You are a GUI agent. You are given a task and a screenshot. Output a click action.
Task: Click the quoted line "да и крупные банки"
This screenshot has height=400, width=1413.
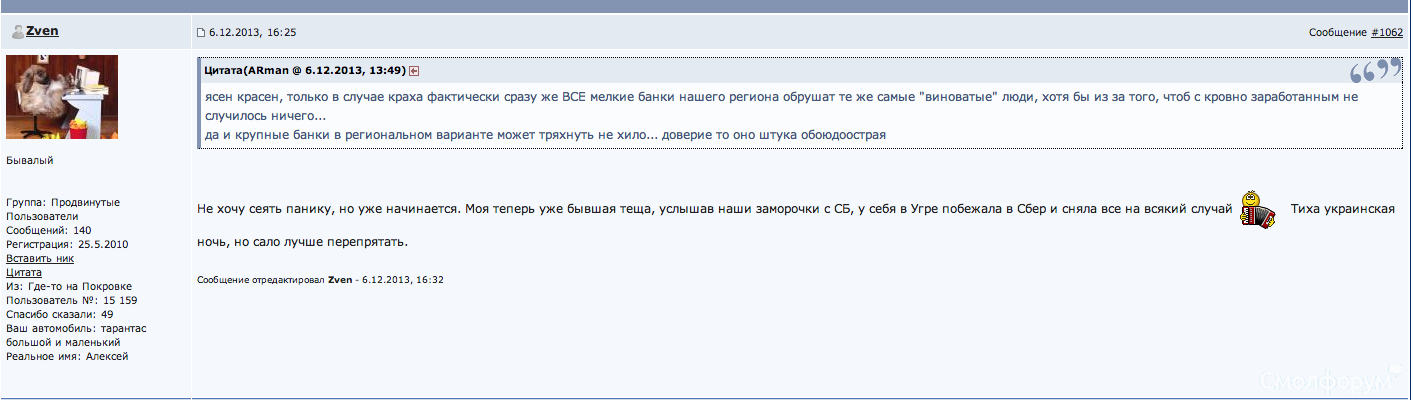point(545,134)
